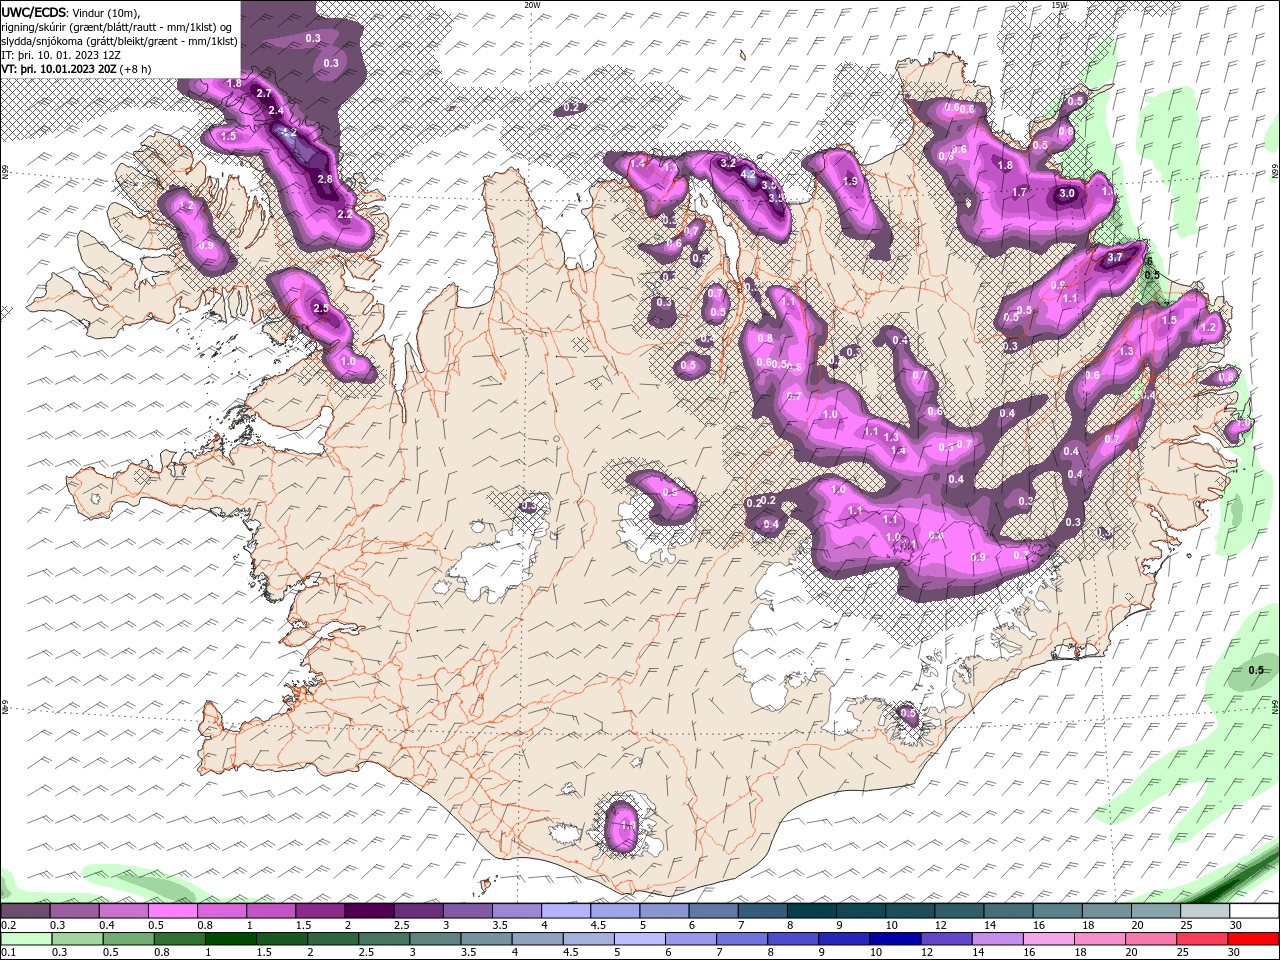Click the 15W longitude label

click(1059, 5)
